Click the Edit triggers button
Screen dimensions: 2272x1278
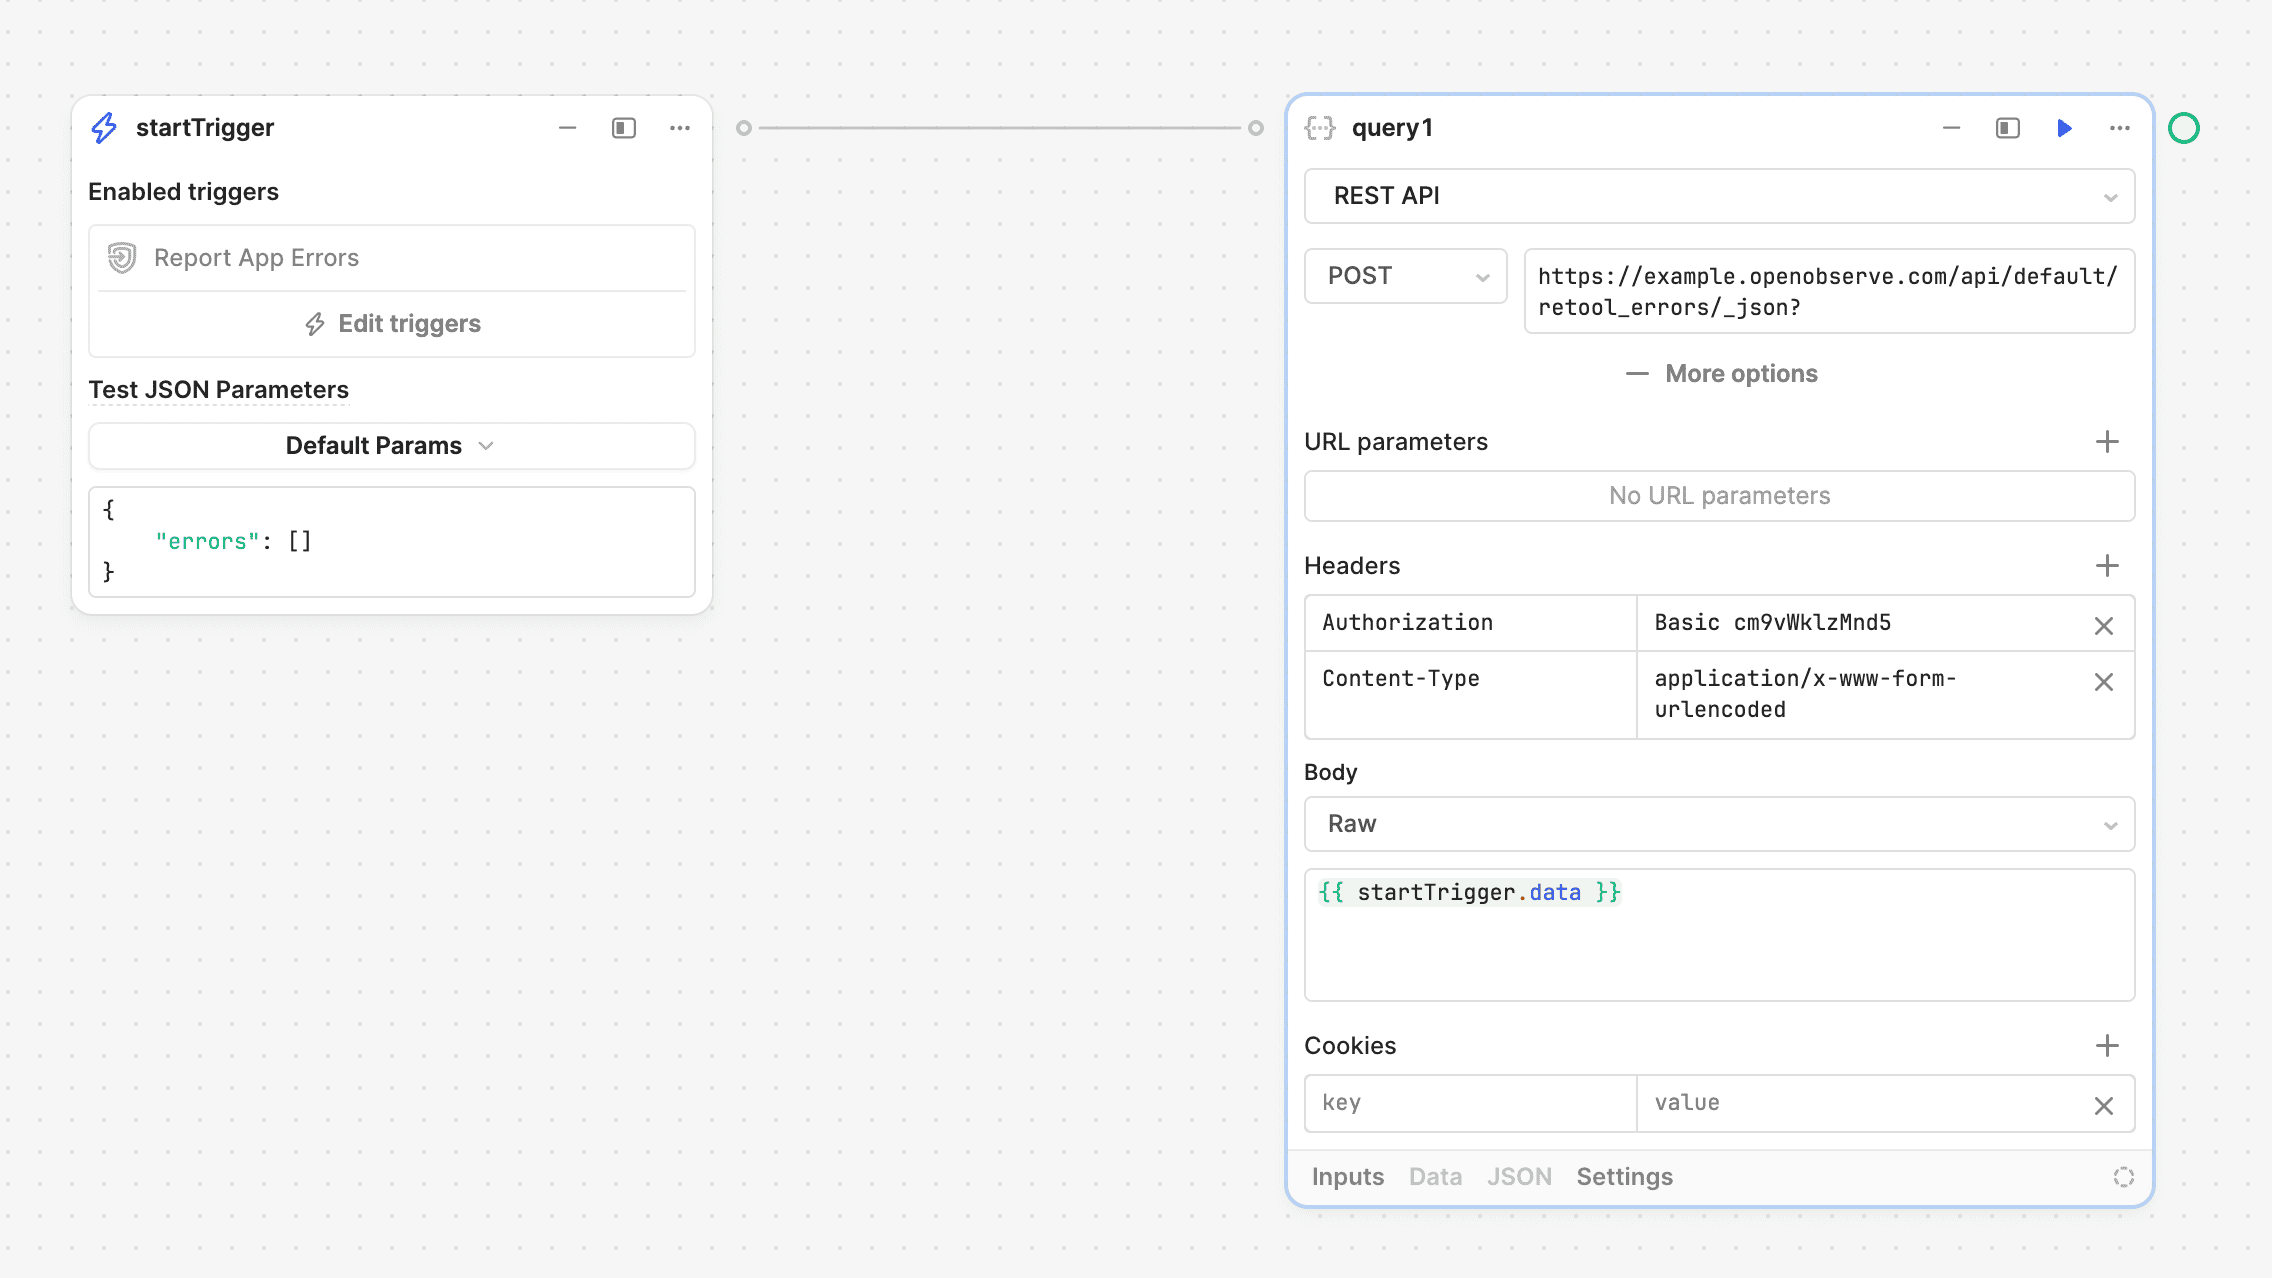(391, 323)
